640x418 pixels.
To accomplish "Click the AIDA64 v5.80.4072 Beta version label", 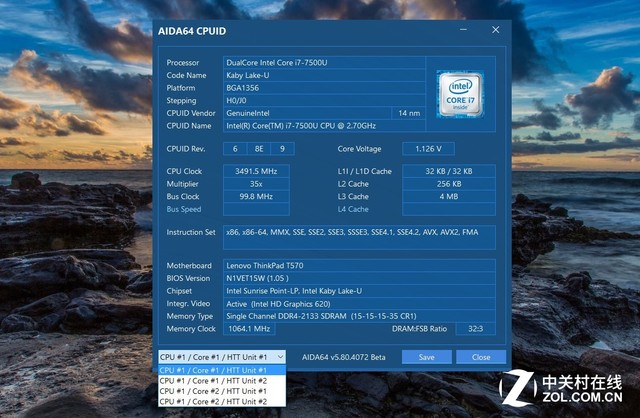I will [344, 357].
